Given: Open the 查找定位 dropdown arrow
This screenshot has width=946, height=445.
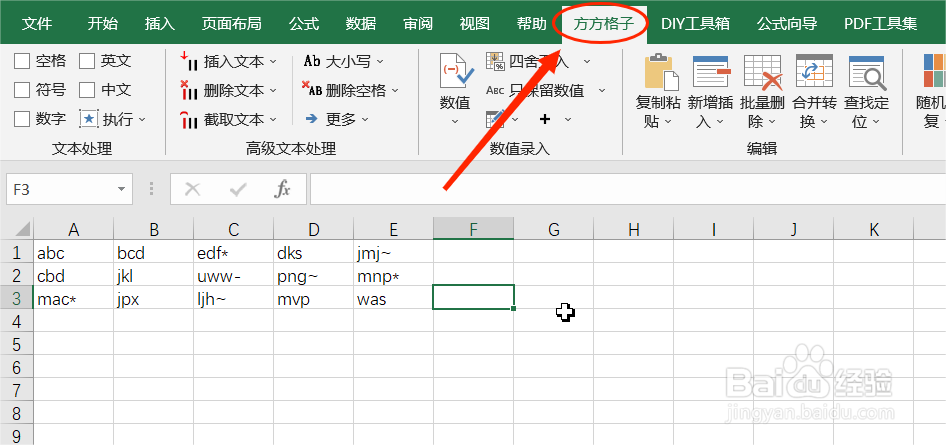Looking at the screenshot, I should [x=875, y=122].
